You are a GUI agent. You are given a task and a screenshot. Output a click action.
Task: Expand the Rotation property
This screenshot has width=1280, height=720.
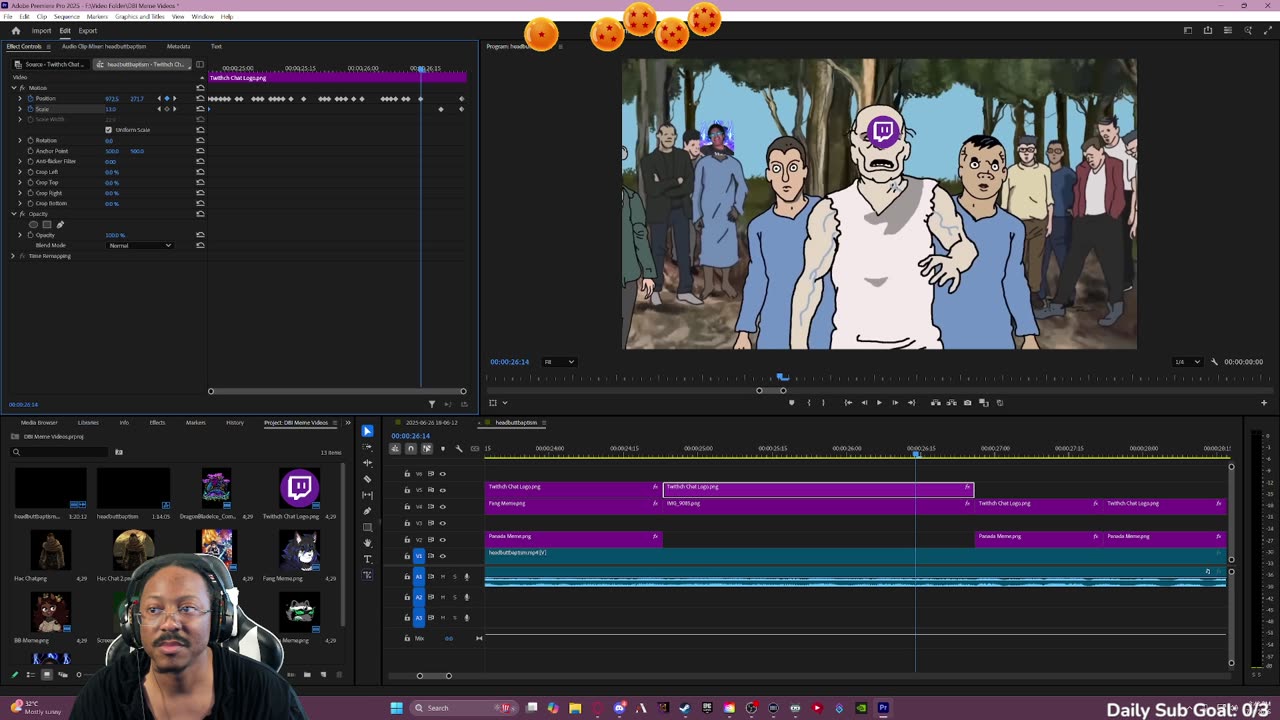pos(20,140)
